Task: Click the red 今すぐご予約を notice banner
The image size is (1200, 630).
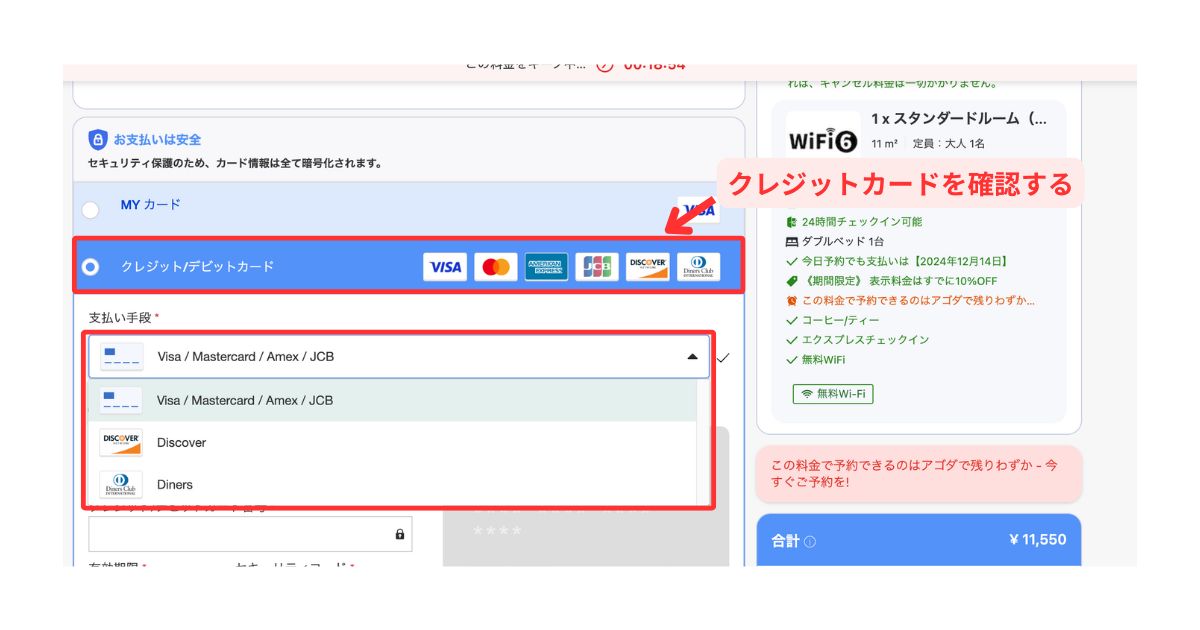Action: coord(920,474)
